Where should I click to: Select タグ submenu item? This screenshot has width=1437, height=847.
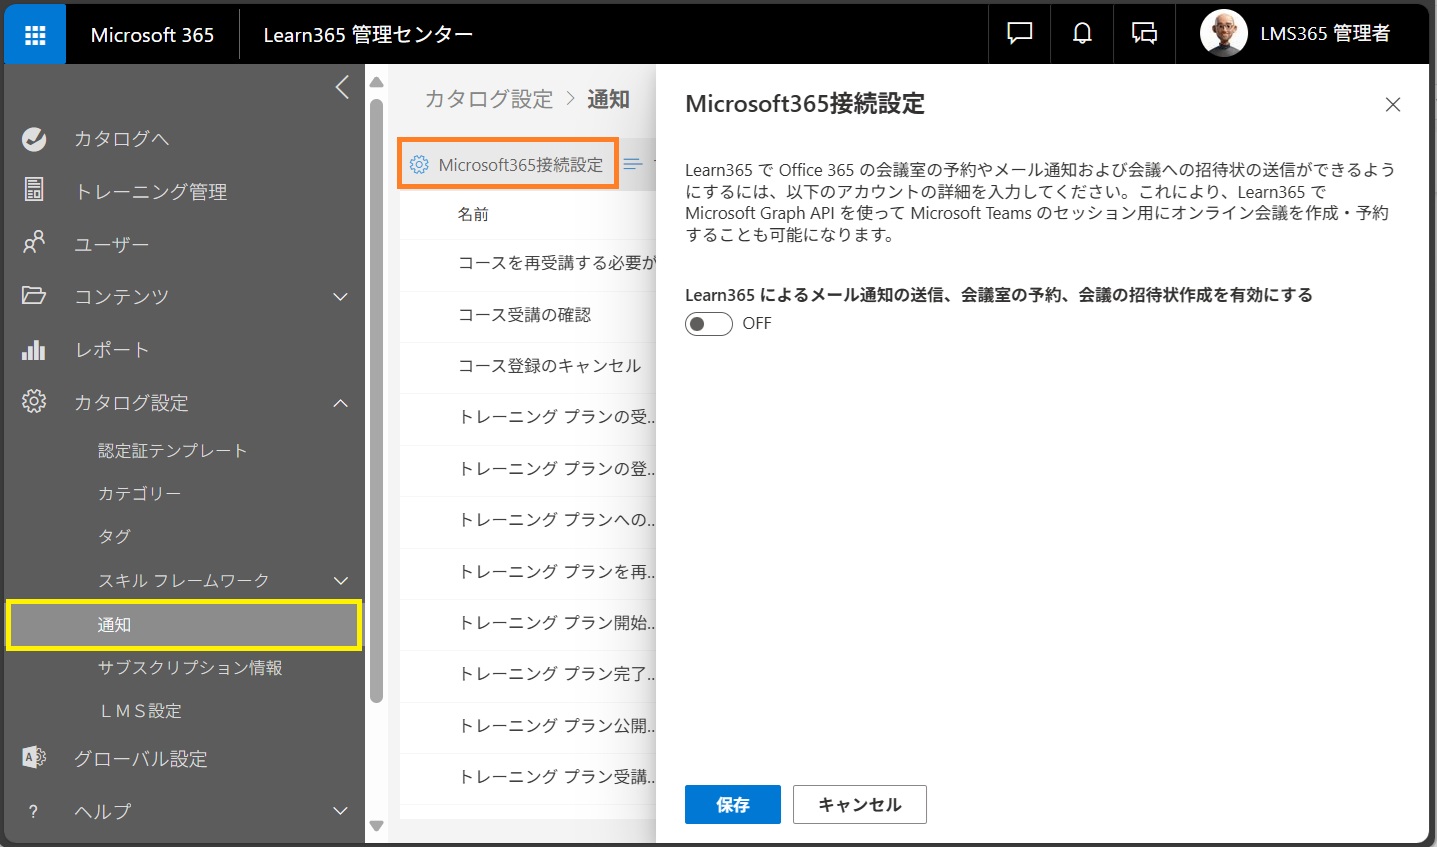pos(114,537)
